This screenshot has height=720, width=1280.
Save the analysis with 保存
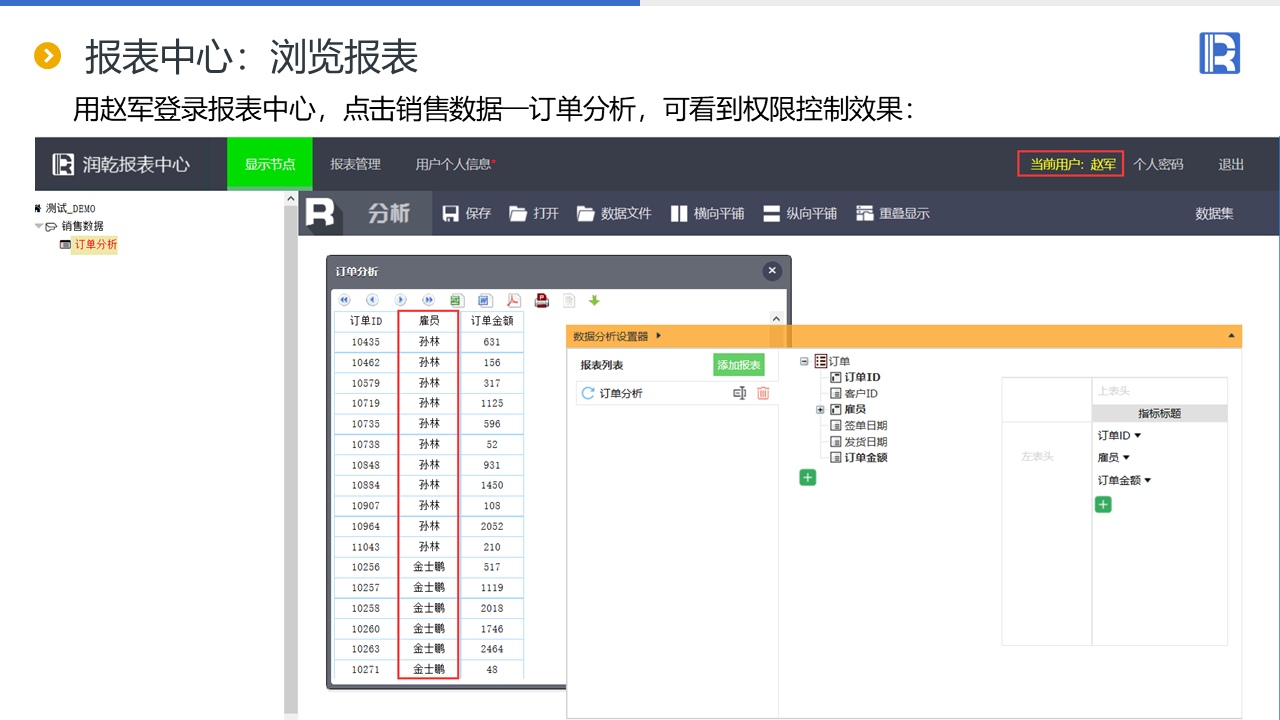(x=467, y=213)
